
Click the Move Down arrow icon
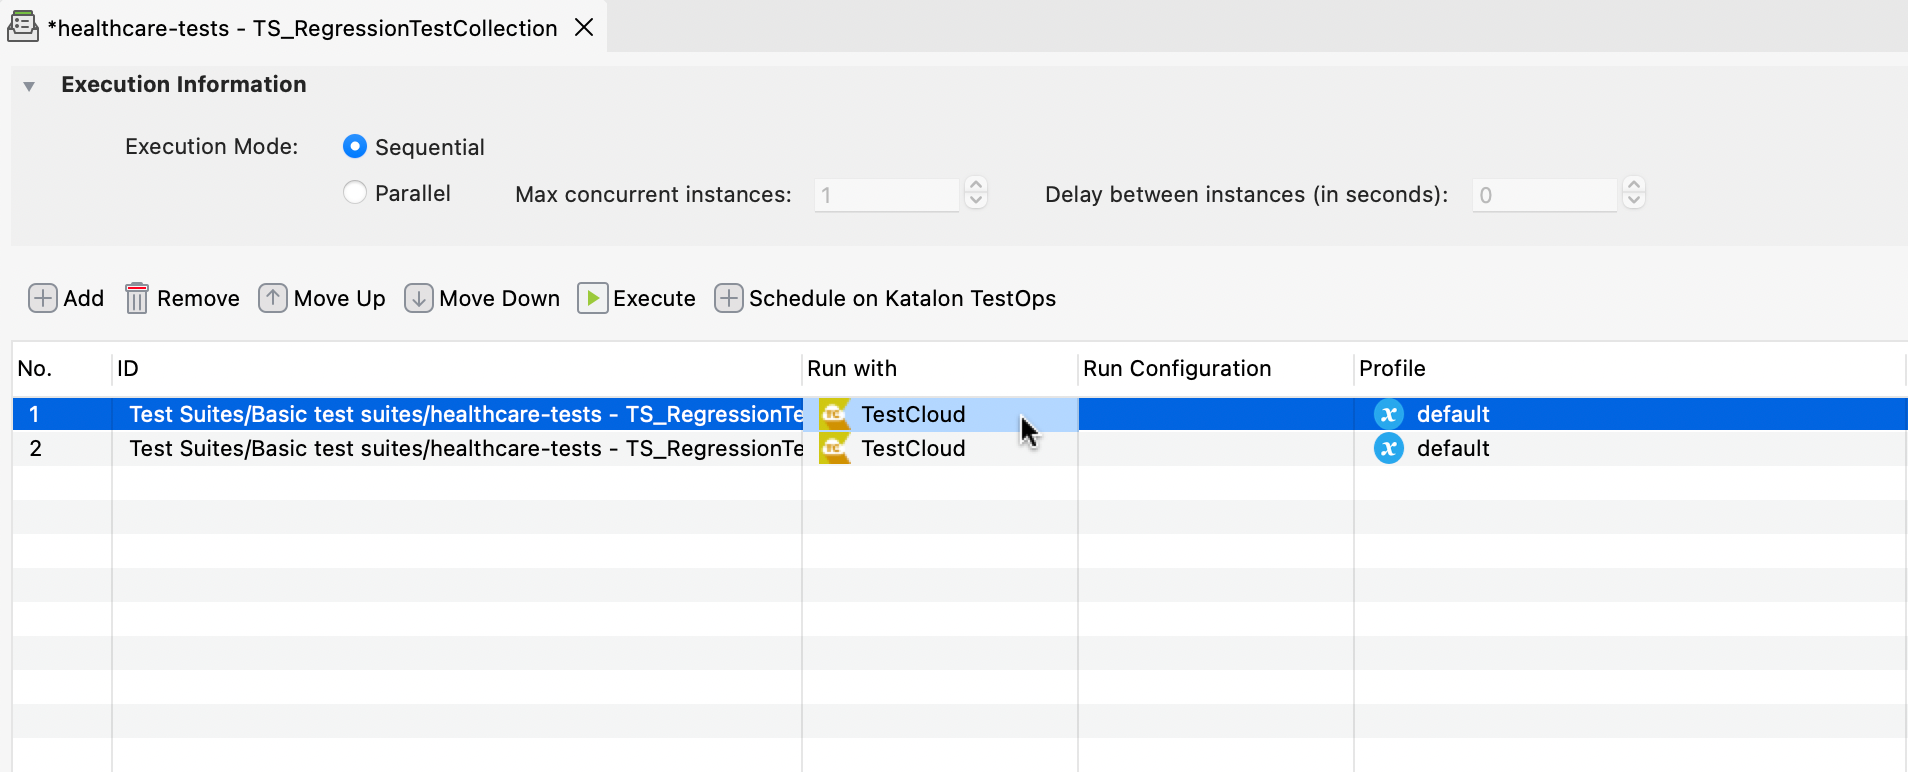[418, 299]
